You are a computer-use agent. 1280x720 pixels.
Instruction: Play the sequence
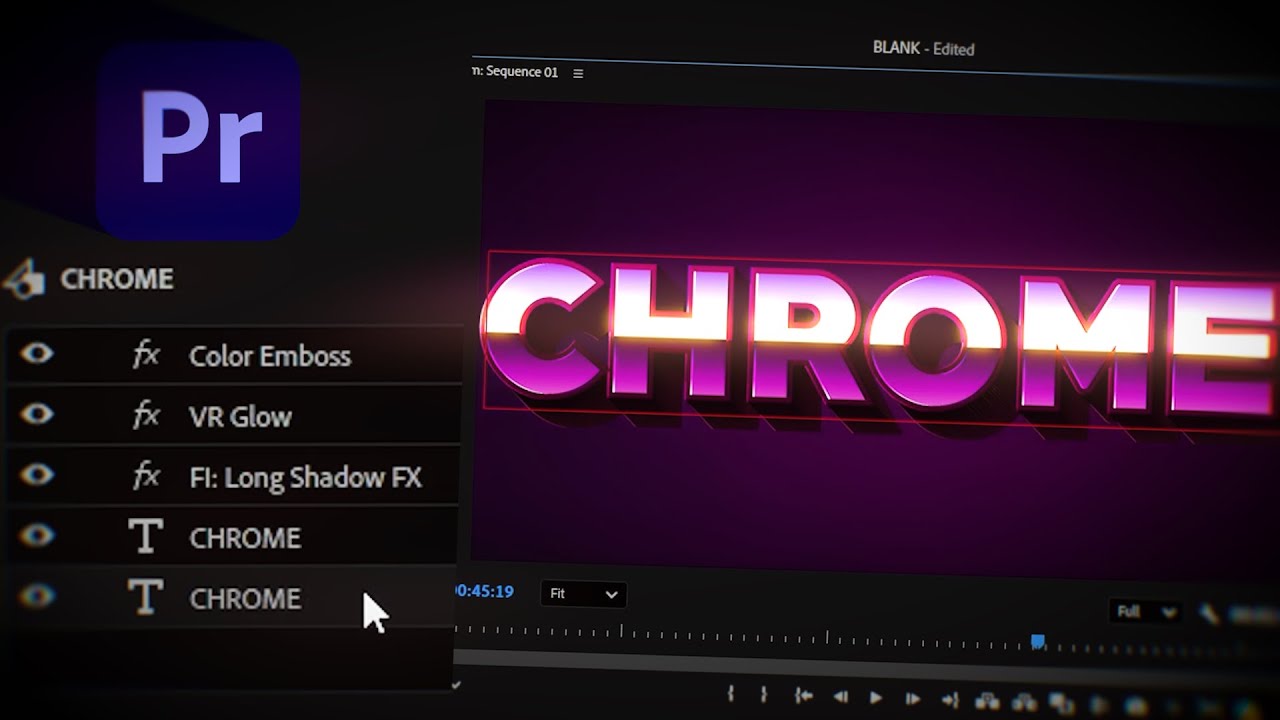pyautogui.click(x=876, y=698)
